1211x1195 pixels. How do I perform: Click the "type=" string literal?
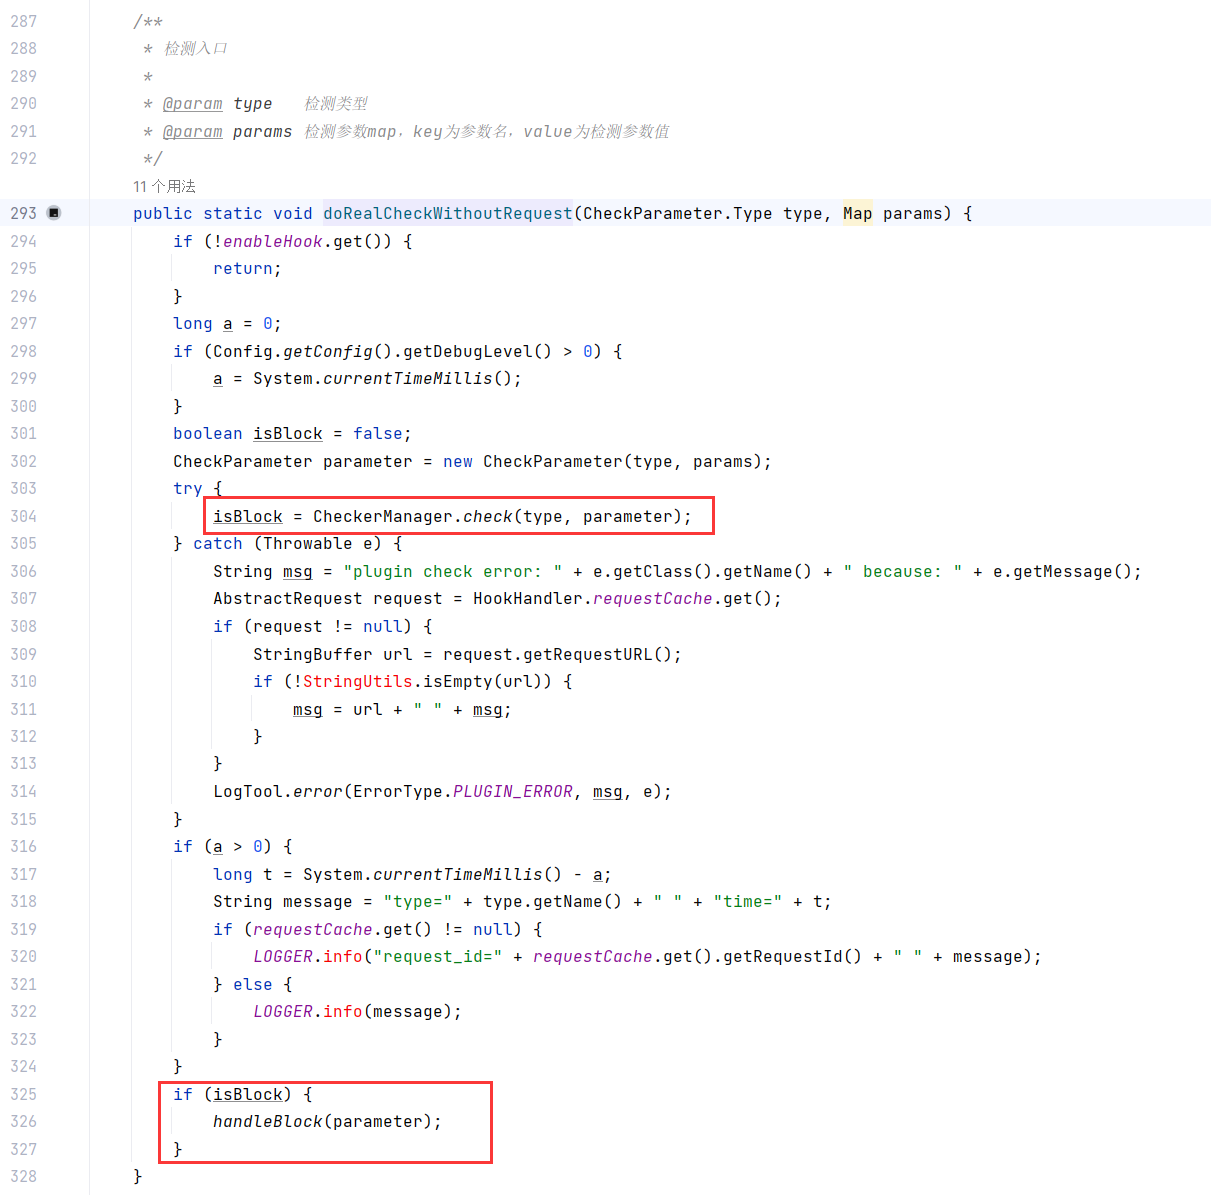coord(418,901)
